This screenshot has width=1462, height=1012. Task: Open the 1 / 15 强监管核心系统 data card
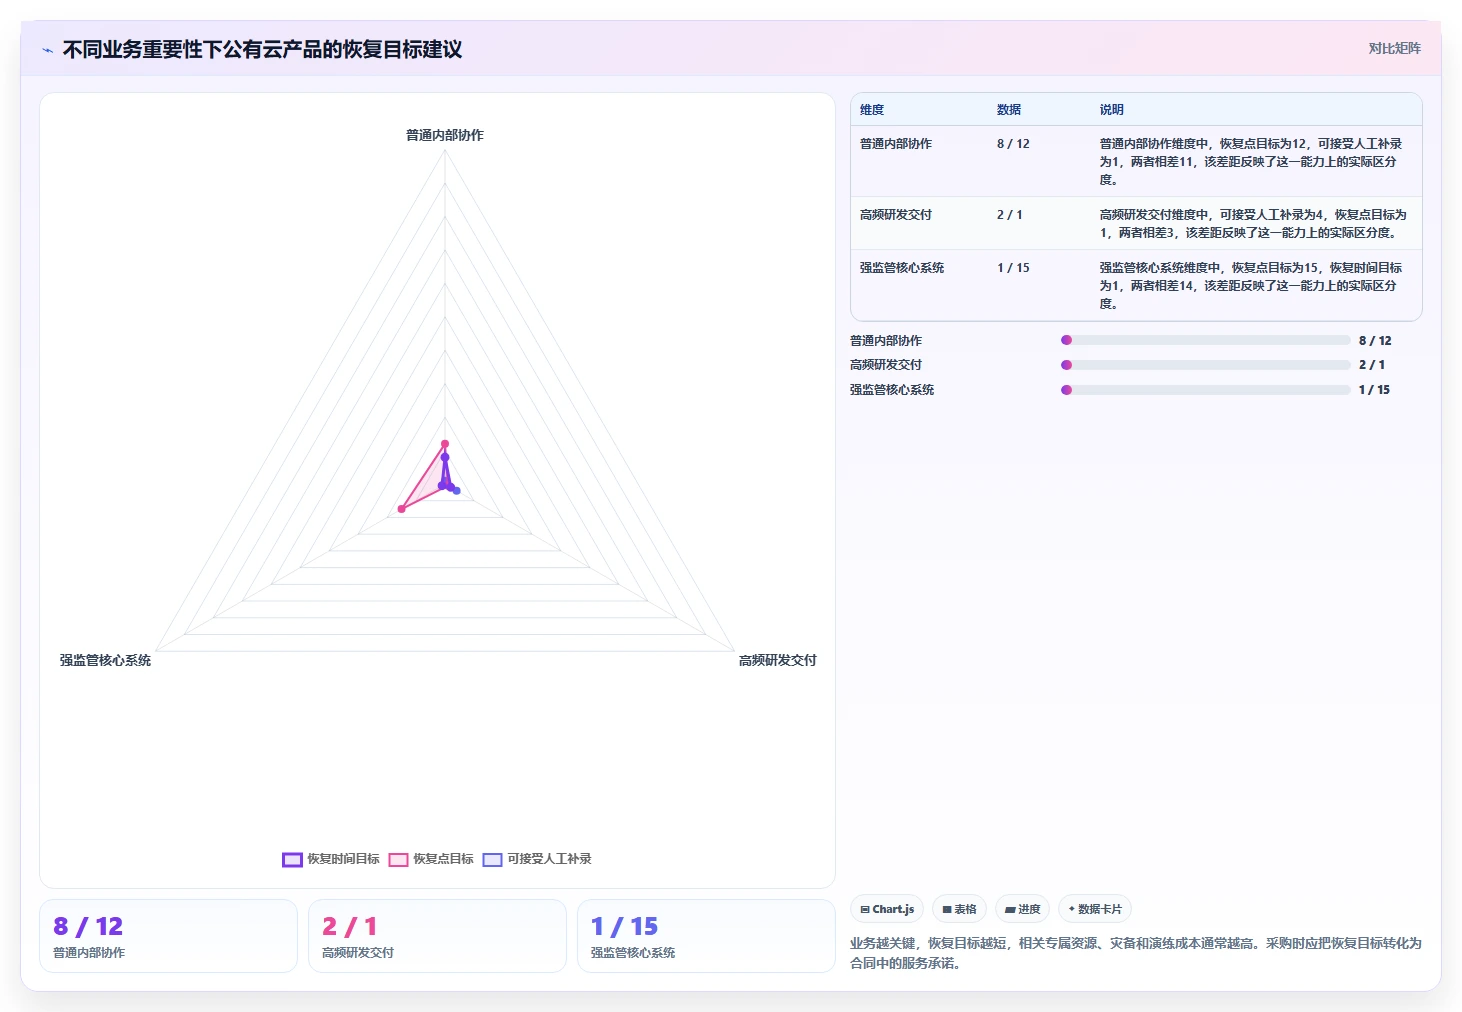tap(706, 936)
